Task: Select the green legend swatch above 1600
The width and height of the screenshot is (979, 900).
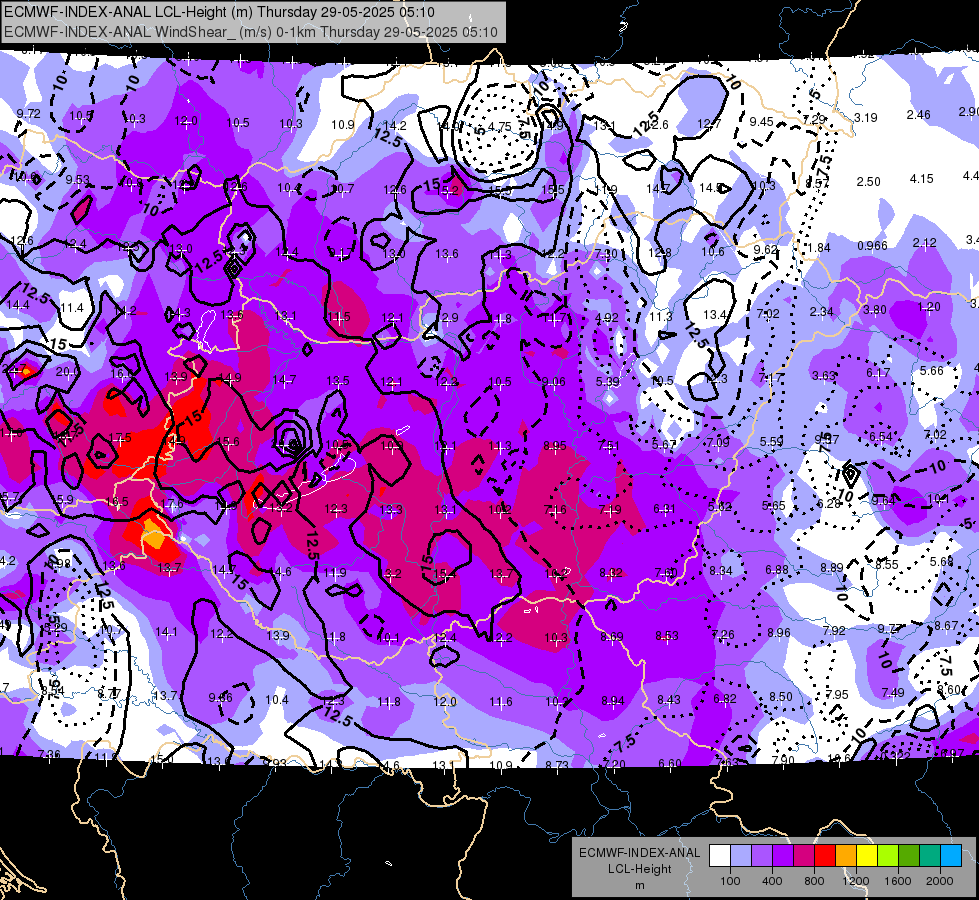Action: click(908, 856)
